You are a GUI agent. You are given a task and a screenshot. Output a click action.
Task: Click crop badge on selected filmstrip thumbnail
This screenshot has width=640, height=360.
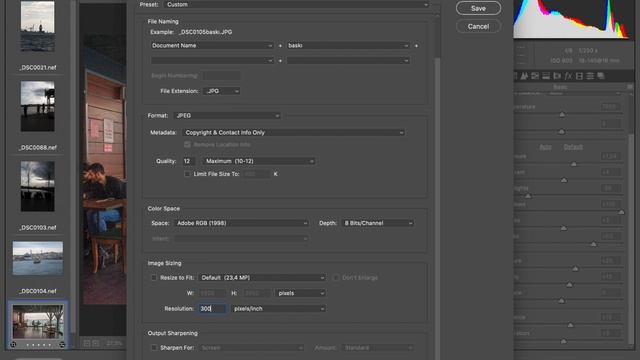[x=13, y=345]
